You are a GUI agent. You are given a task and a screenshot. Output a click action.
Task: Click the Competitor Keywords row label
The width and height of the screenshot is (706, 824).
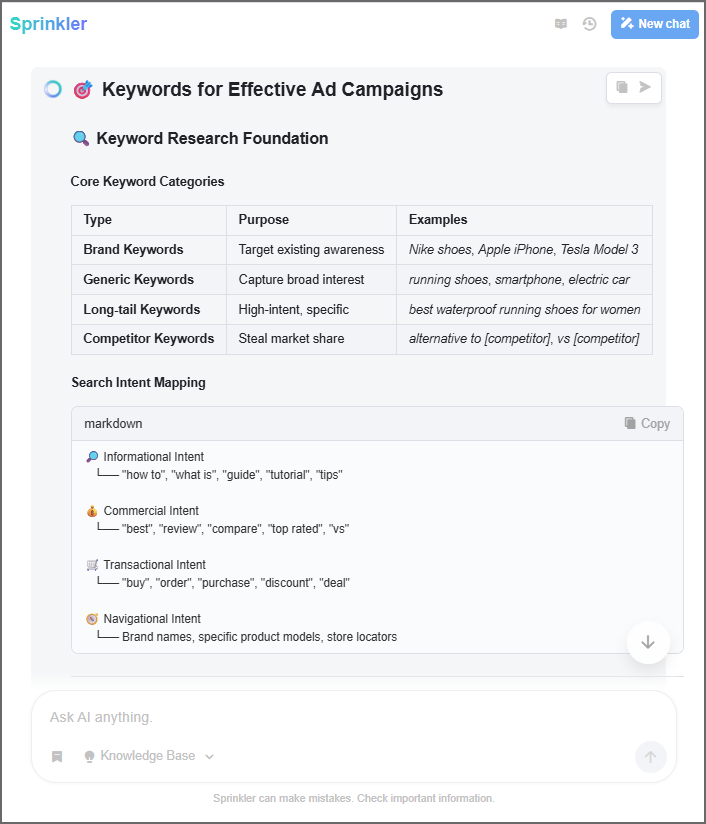pos(148,339)
